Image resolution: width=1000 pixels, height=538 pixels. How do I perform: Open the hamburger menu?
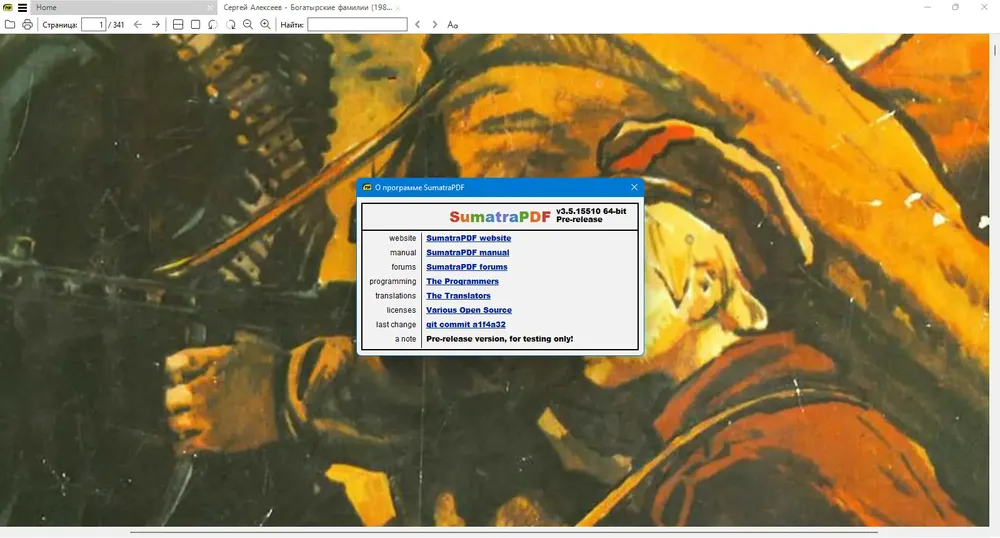tap(22, 8)
